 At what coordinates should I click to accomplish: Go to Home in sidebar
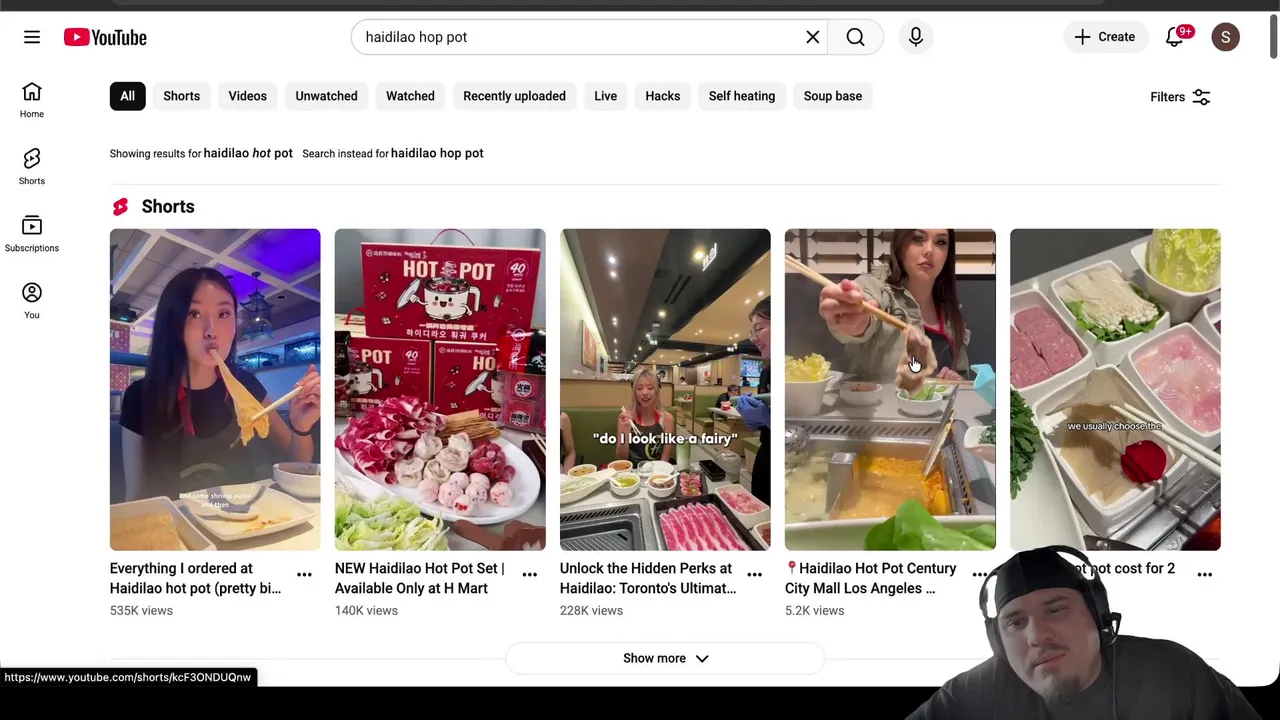[32, 100]
